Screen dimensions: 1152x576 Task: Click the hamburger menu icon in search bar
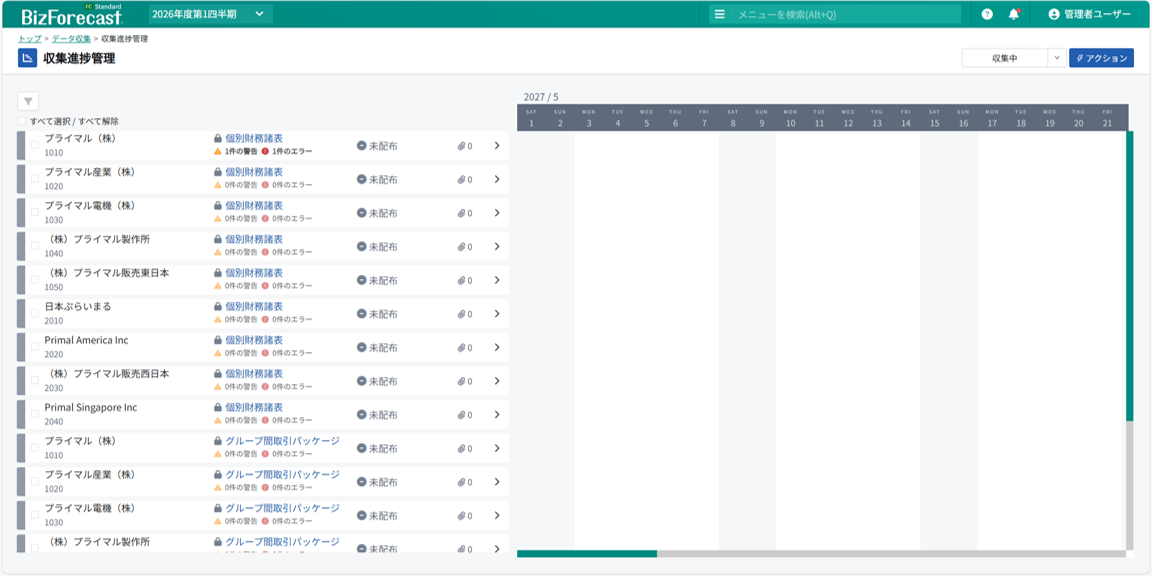(719, 14)
